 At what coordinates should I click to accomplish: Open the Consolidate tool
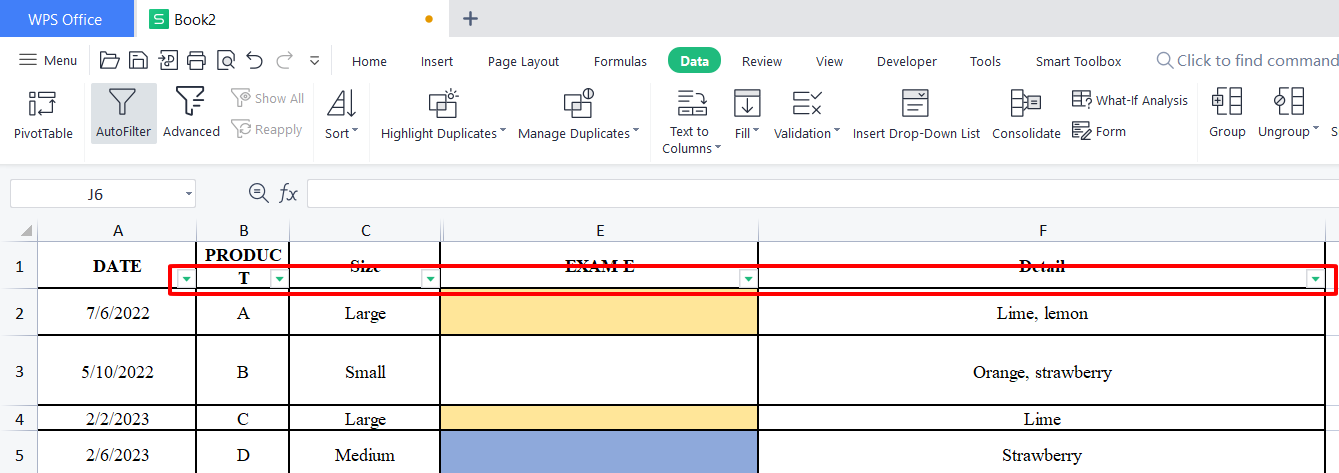point(1026,114)
